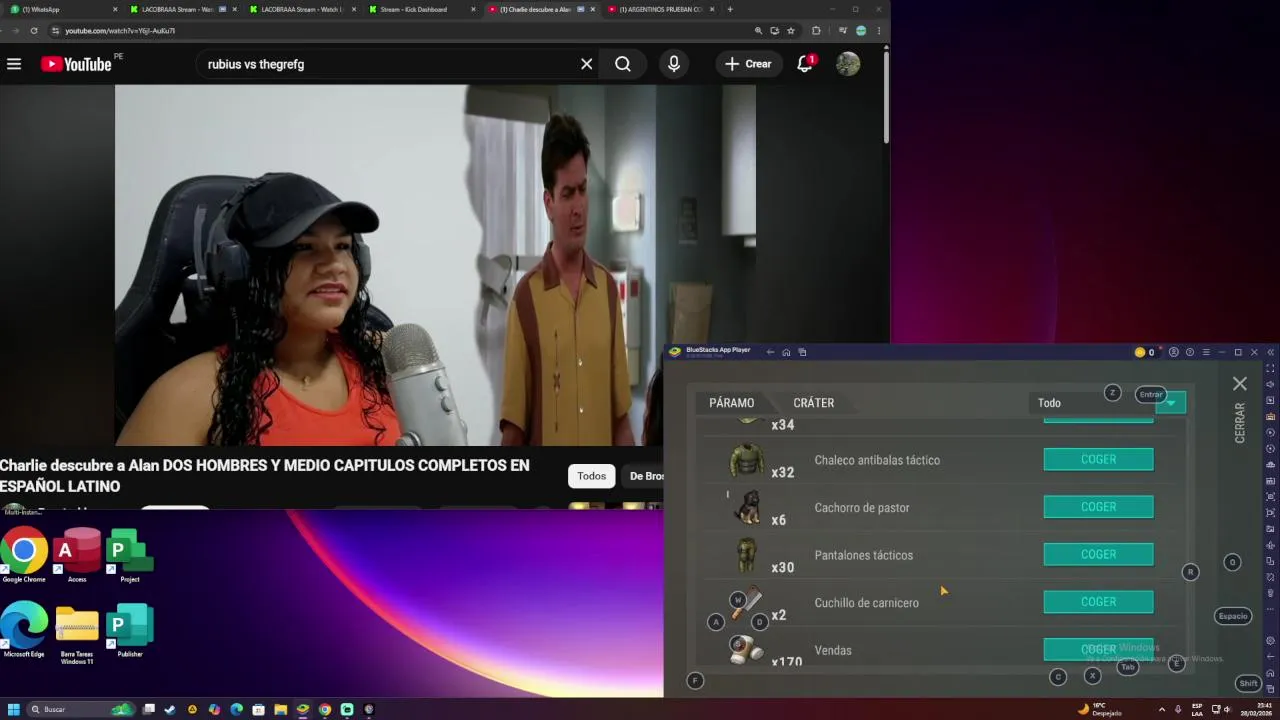Viewport: 1280px width, 720px height.
Task: Click the Vendas item name
Action: (833, 651)
